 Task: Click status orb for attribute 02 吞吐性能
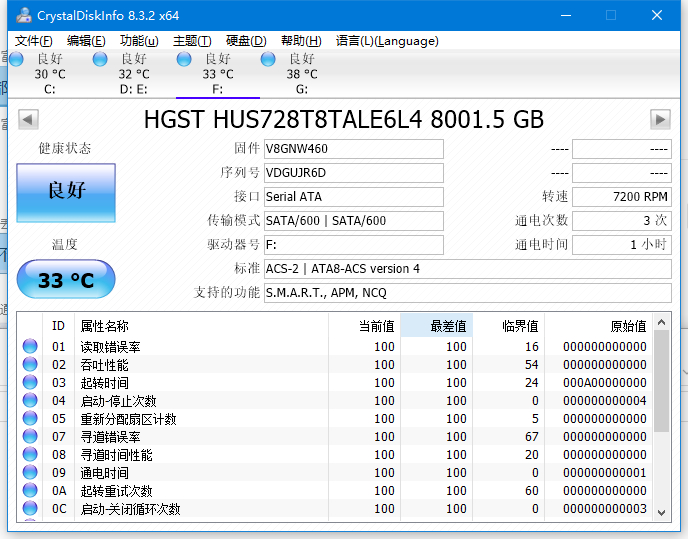click(30, 364)
